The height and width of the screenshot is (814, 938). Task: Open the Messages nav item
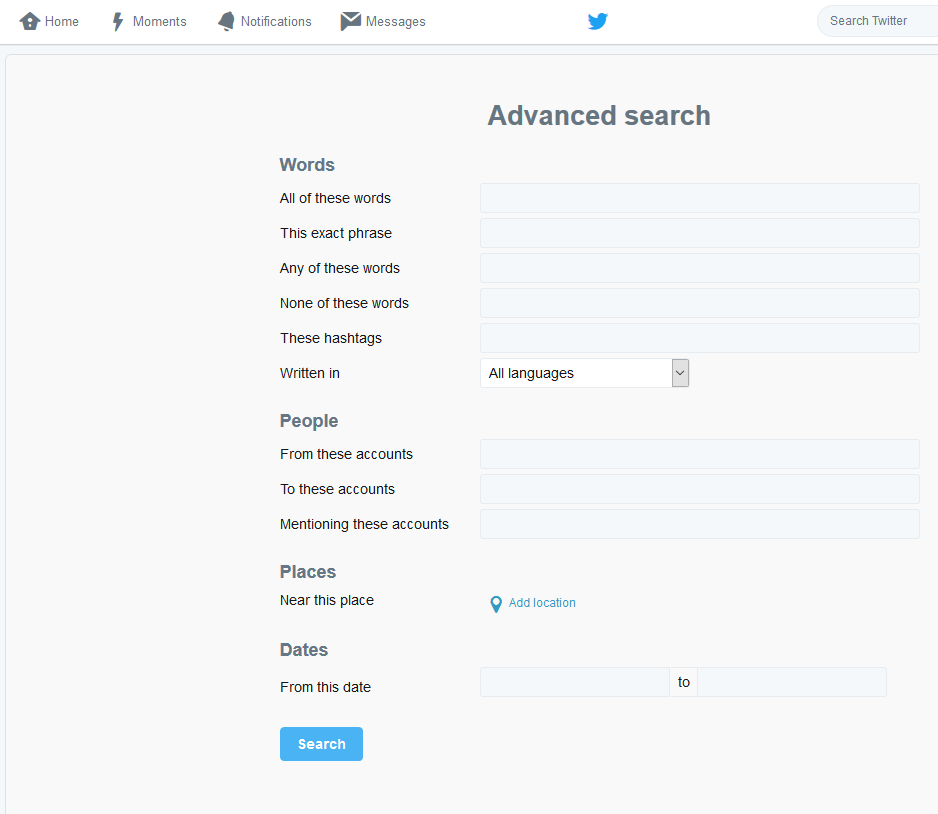(383, 22)
